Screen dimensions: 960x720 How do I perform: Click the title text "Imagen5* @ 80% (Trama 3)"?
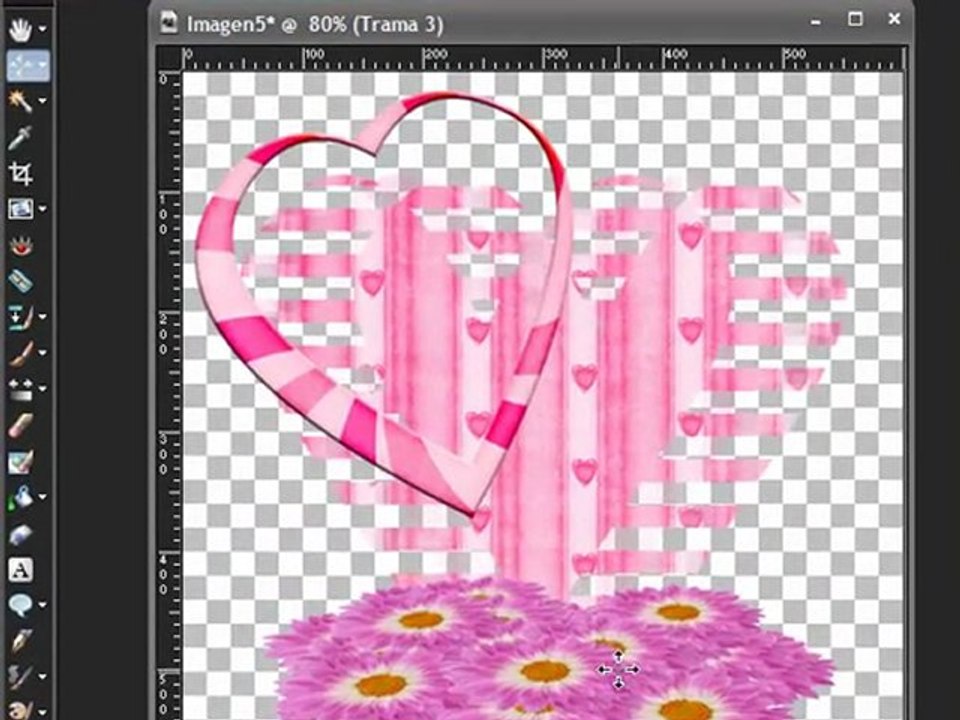(x=315, y=24)
